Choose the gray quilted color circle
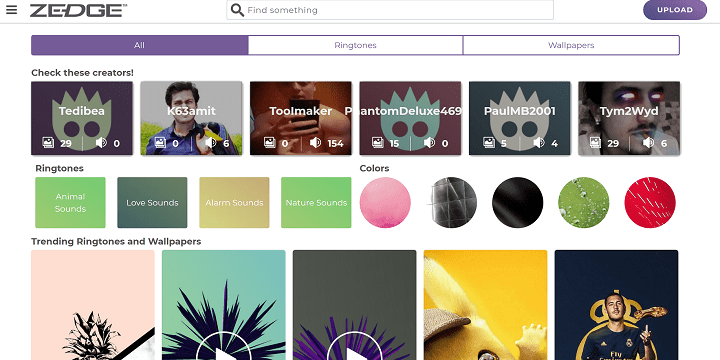 point(452,202)
